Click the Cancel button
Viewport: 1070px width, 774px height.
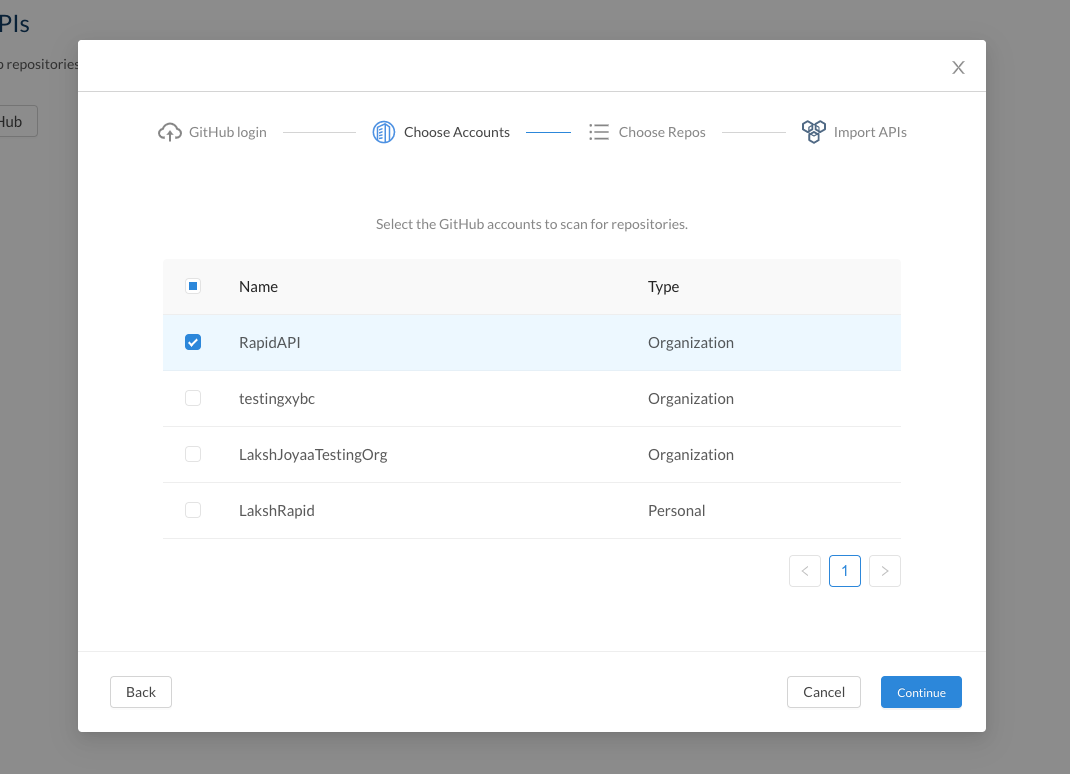click(x=824, y=692)
